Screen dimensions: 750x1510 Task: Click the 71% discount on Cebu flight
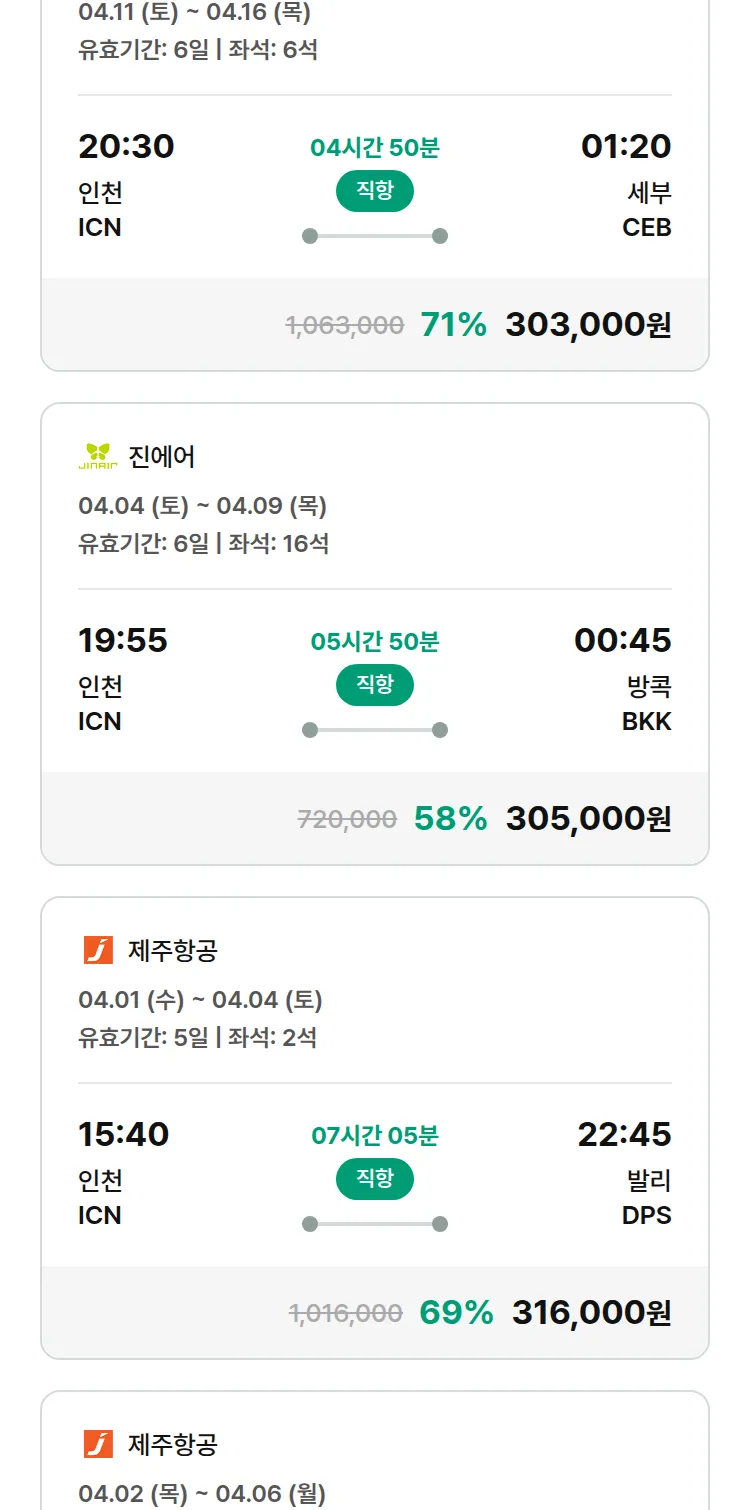(x=453, y=325)
